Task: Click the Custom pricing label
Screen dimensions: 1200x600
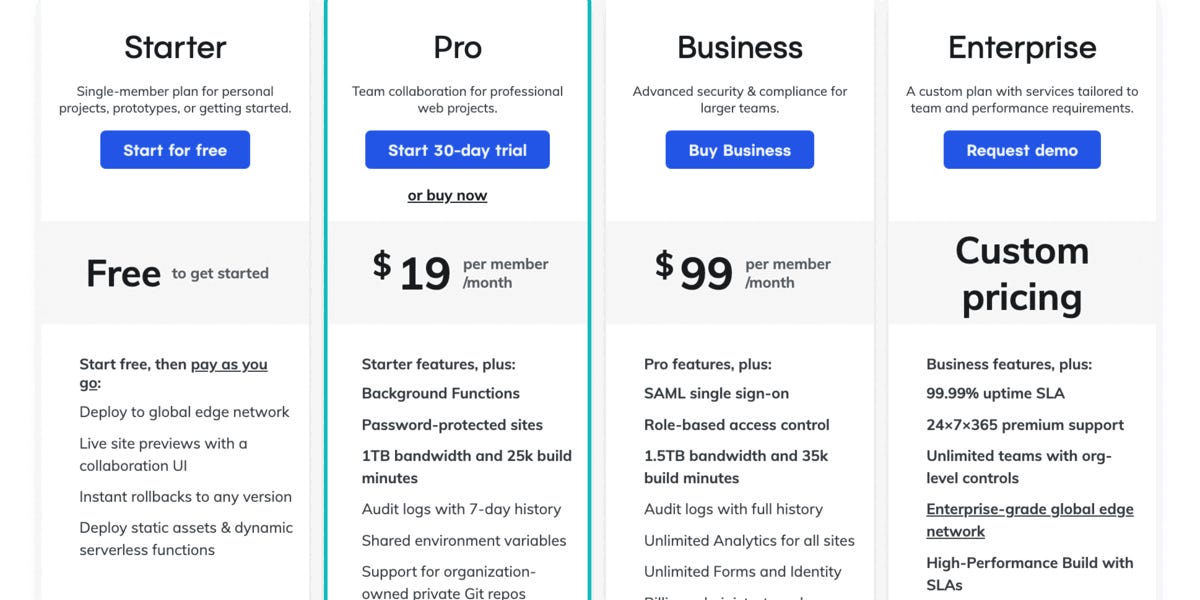Action: [1021, 273]
